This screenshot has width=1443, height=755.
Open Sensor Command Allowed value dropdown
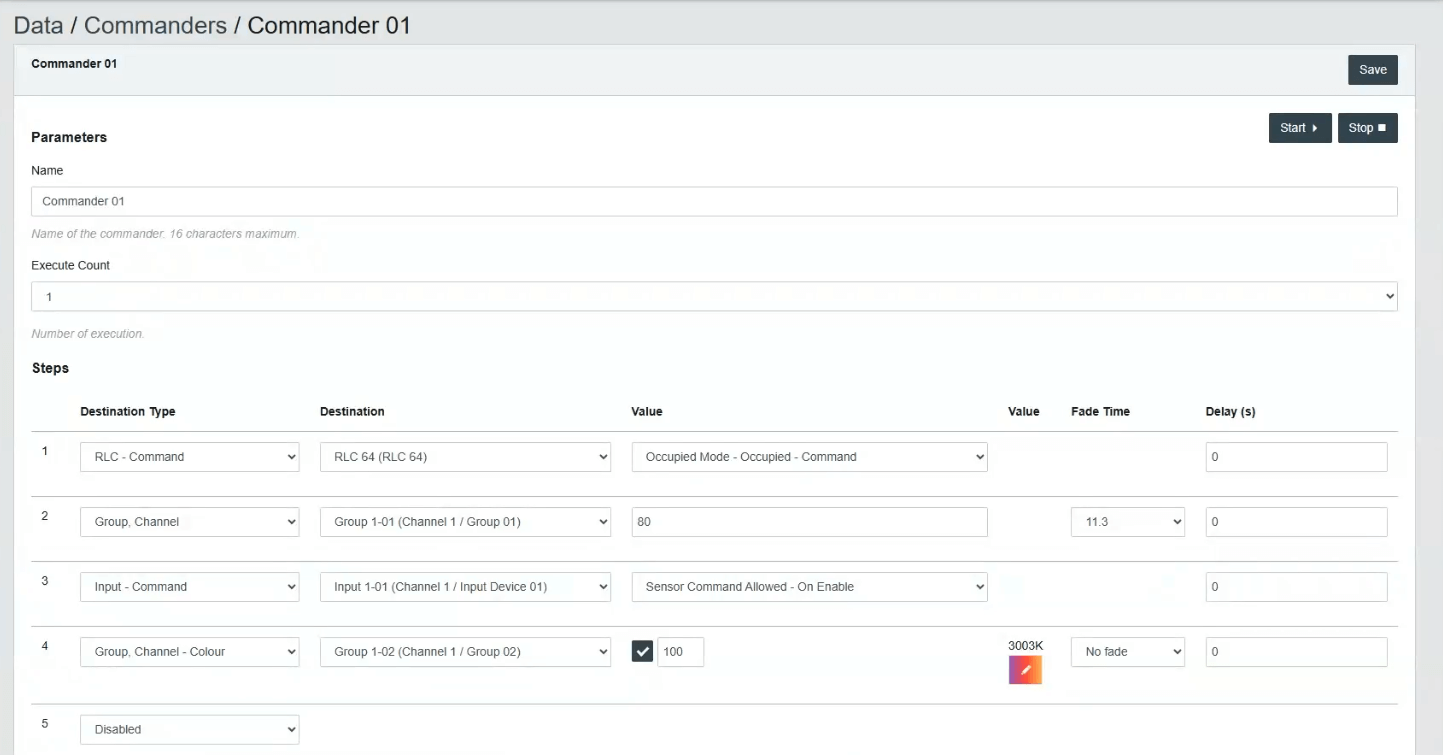809,587
